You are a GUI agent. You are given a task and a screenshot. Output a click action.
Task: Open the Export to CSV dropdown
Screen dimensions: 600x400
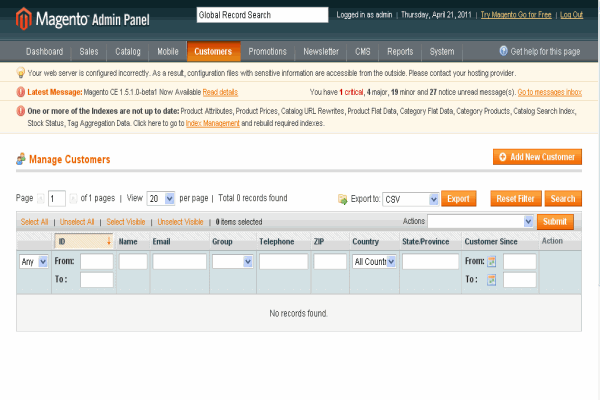click(x=411, y=199)
